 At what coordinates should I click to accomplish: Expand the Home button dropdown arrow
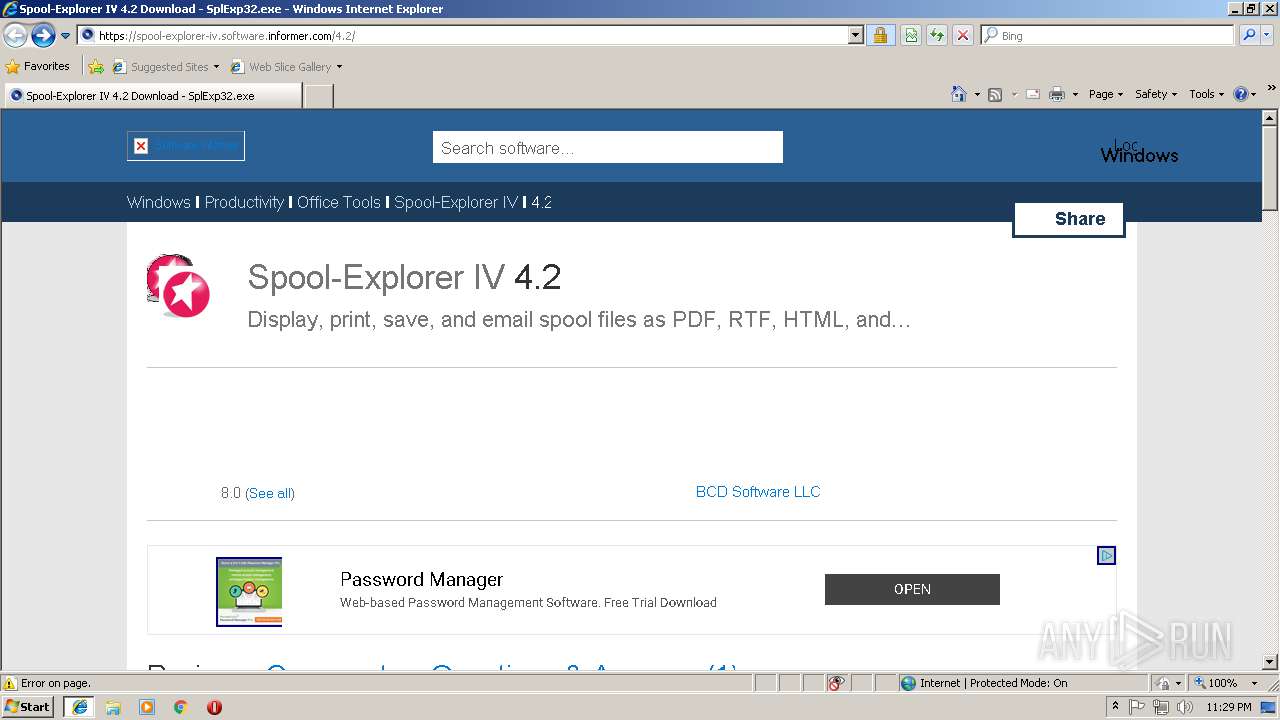tap(976, 94)
